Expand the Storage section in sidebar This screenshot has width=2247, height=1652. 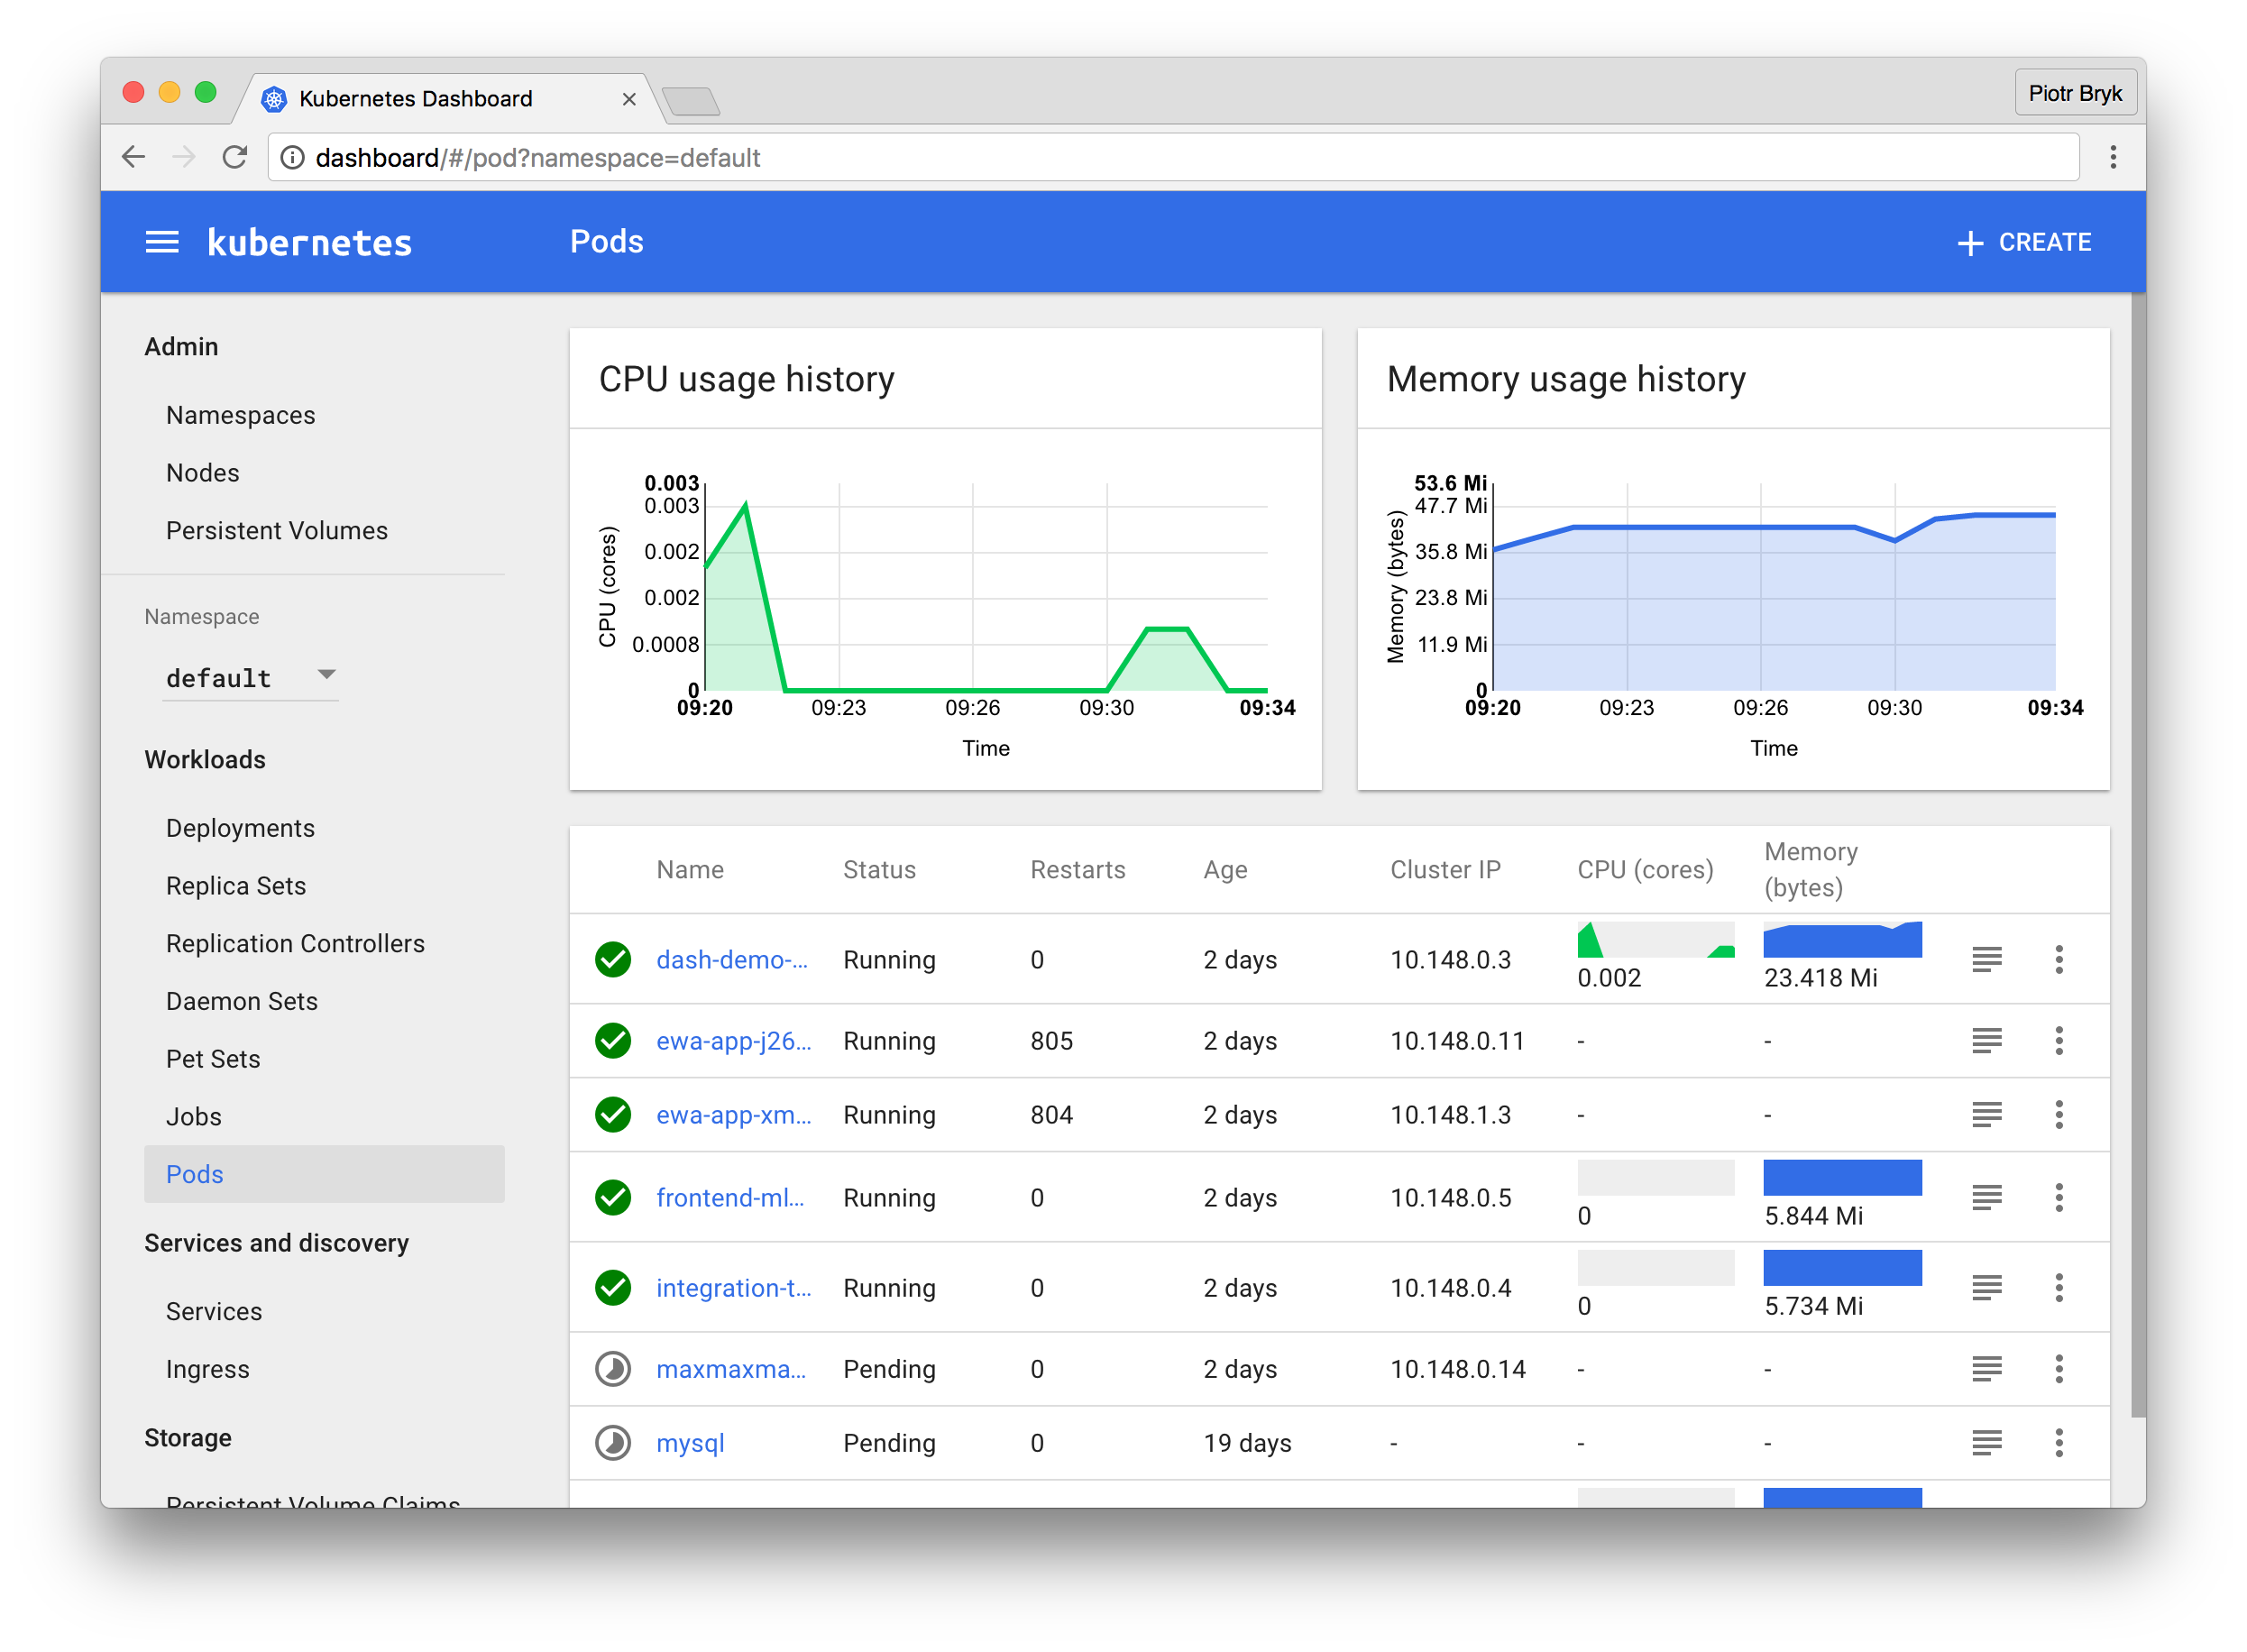coord(188,1439)
